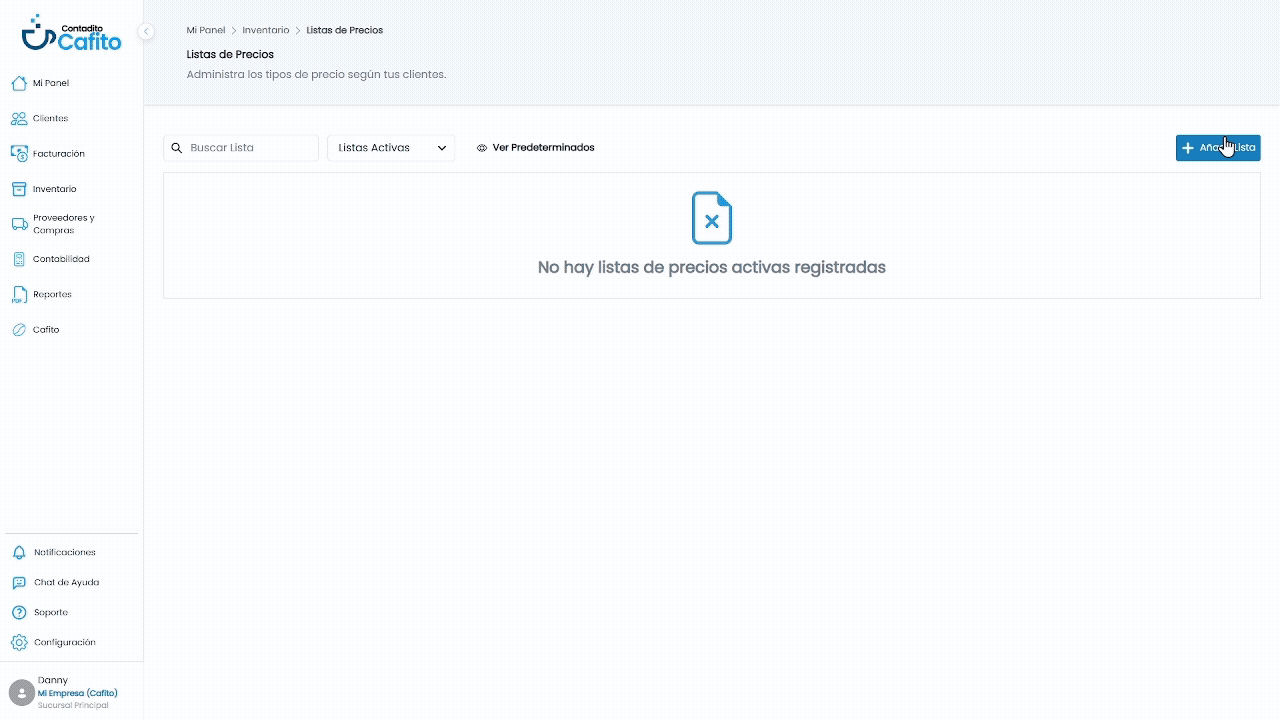The height and width of the screenshot is (720, 1280).
Task: Click the Notificaciones bell icon
Action: [19, 552]
